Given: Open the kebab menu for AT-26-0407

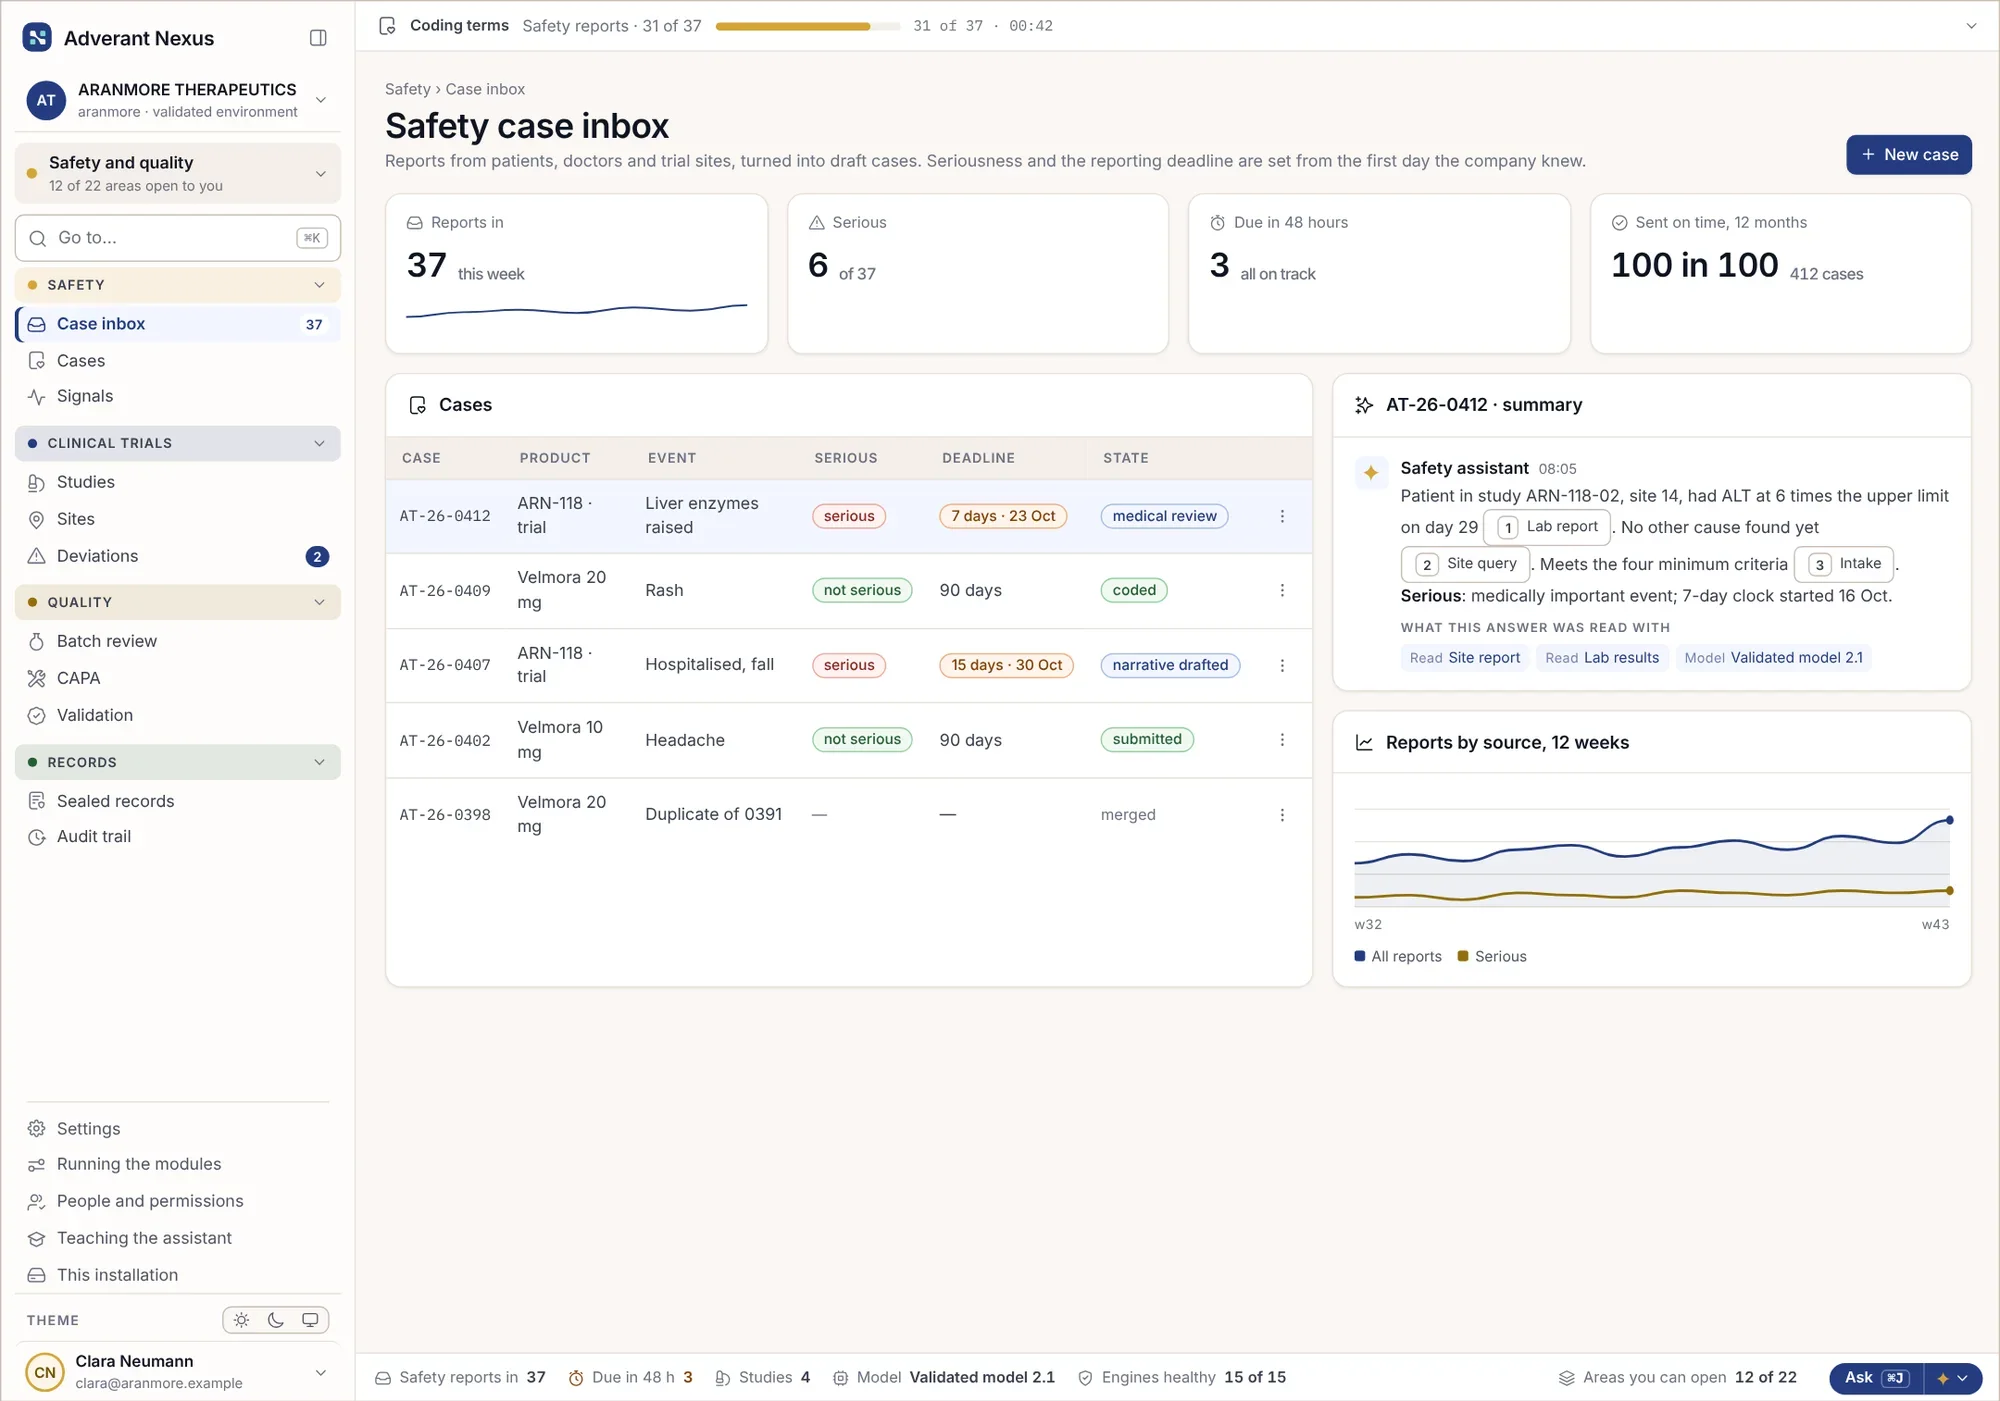Looking at the screenshot, I should 1282,665.
